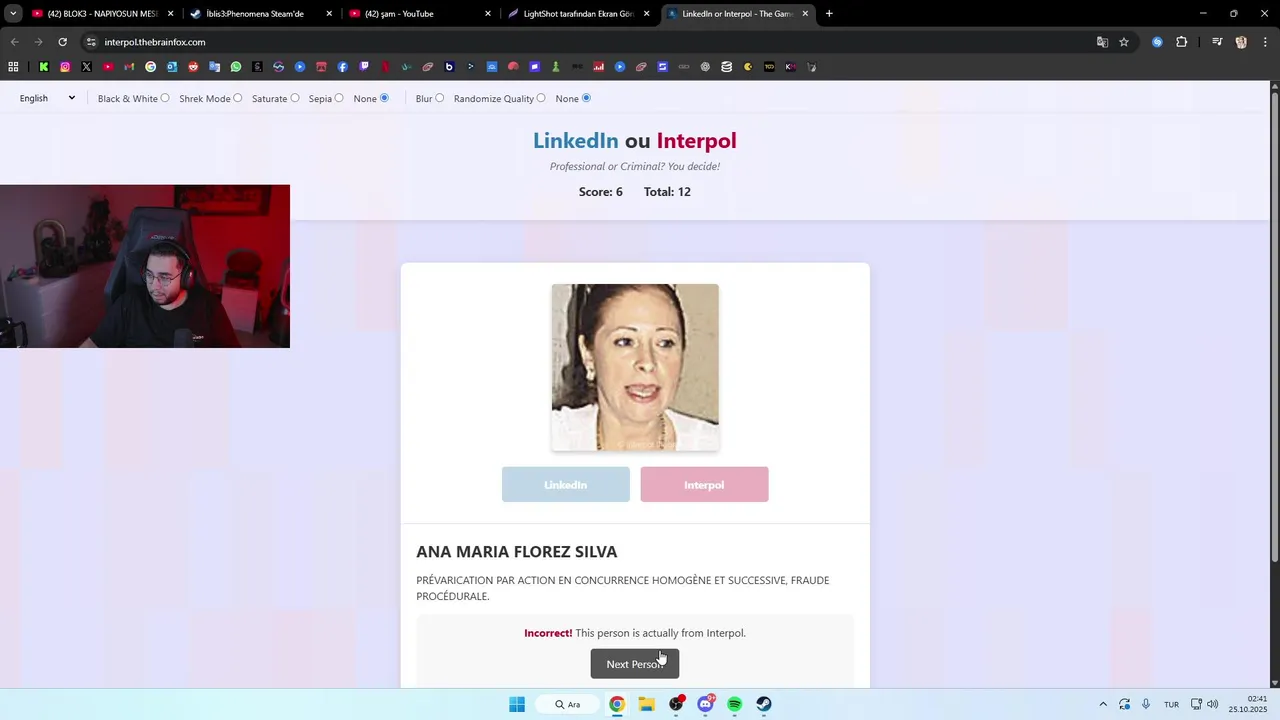Open the Chrome apps grid icon

13,67
